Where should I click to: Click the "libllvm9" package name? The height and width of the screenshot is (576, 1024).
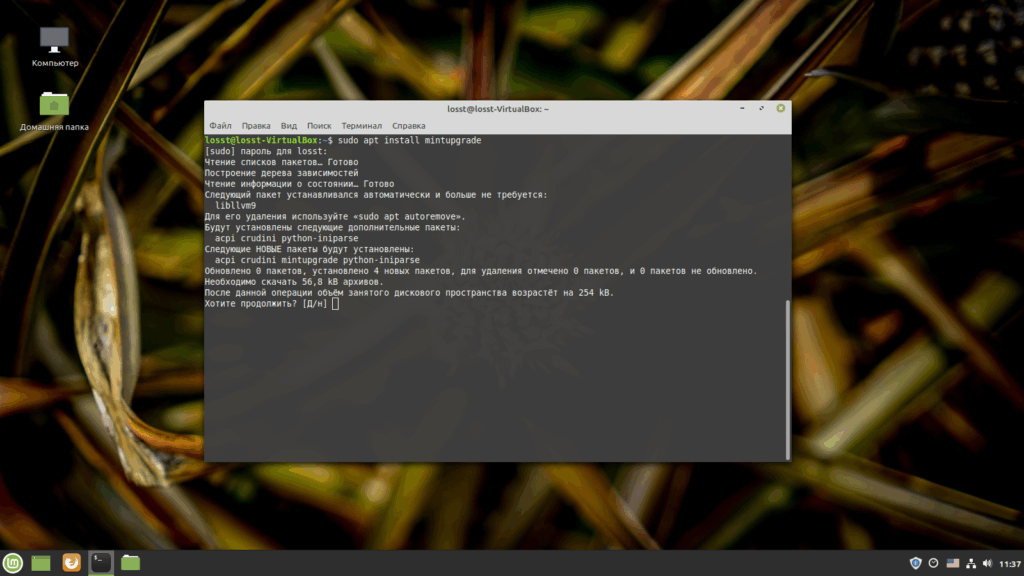click(235, 206)
